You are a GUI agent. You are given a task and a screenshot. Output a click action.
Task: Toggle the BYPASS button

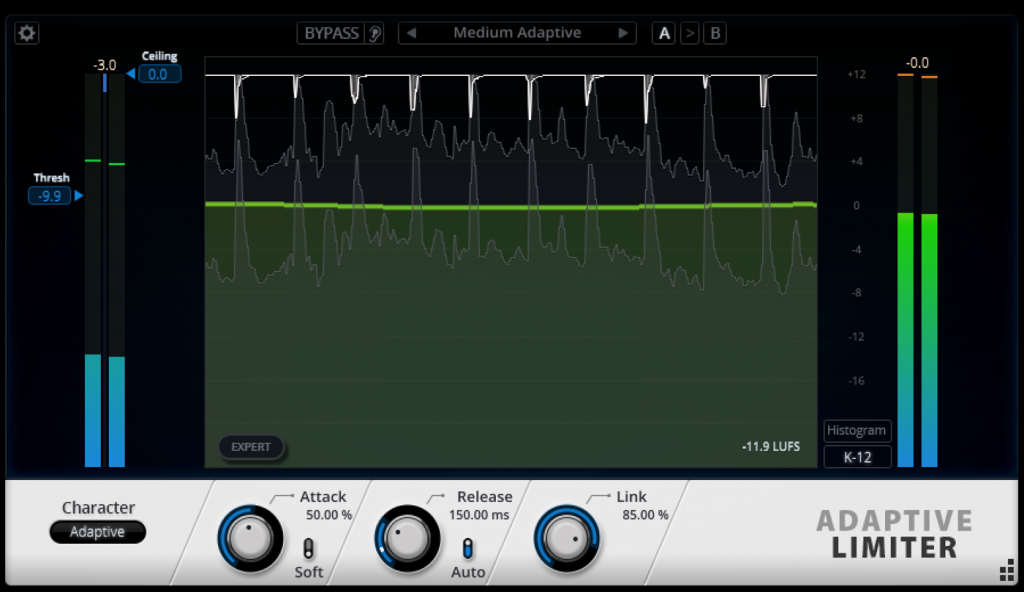tap(332, 33)
